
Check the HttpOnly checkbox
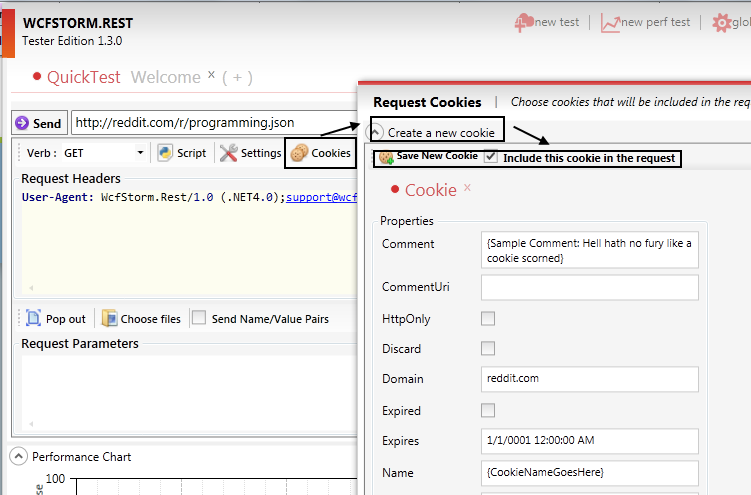click(488, 318)
